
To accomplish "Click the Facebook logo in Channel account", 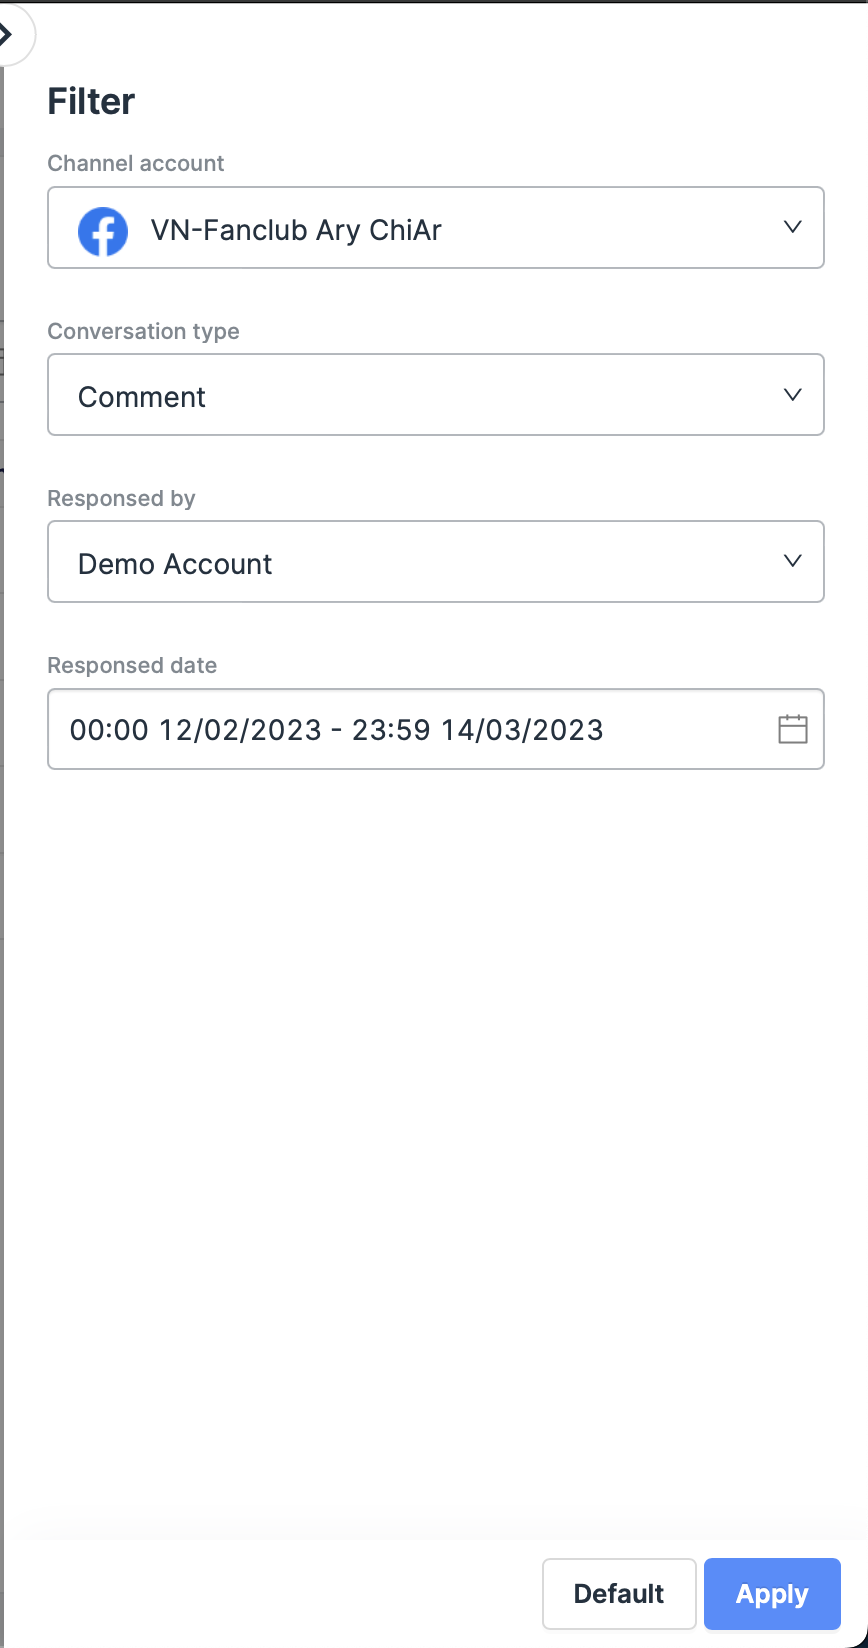I will tap(103, 231).
